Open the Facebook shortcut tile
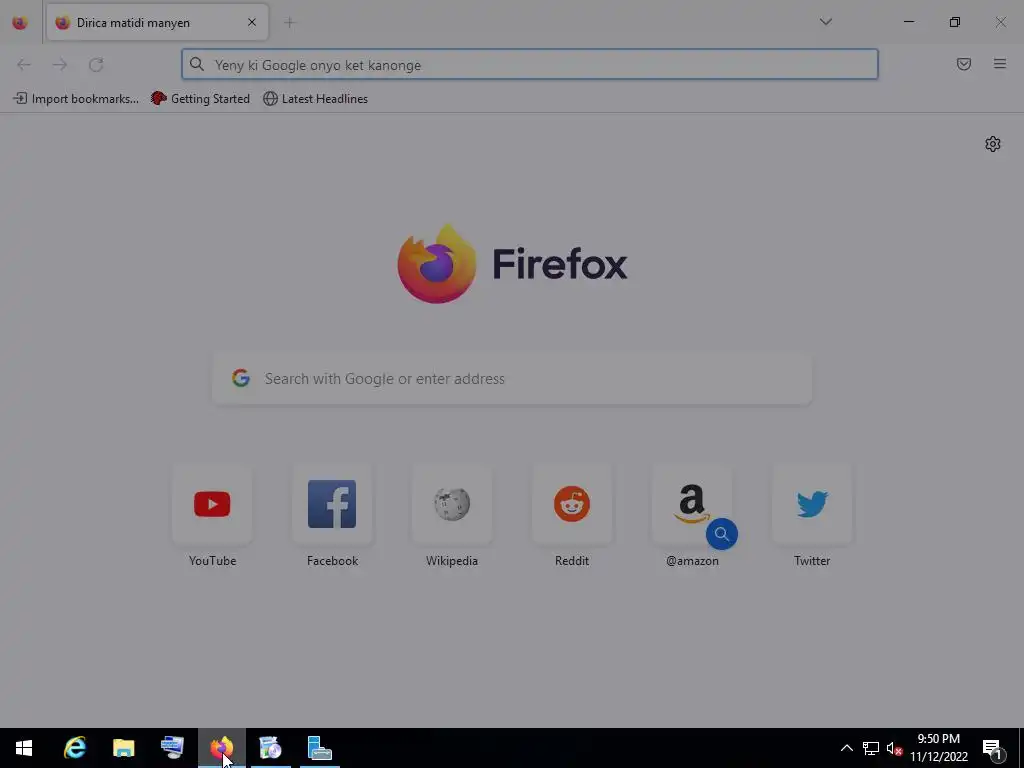The width and height of the screenshot is (1024, 768). (x=332, y=504)
